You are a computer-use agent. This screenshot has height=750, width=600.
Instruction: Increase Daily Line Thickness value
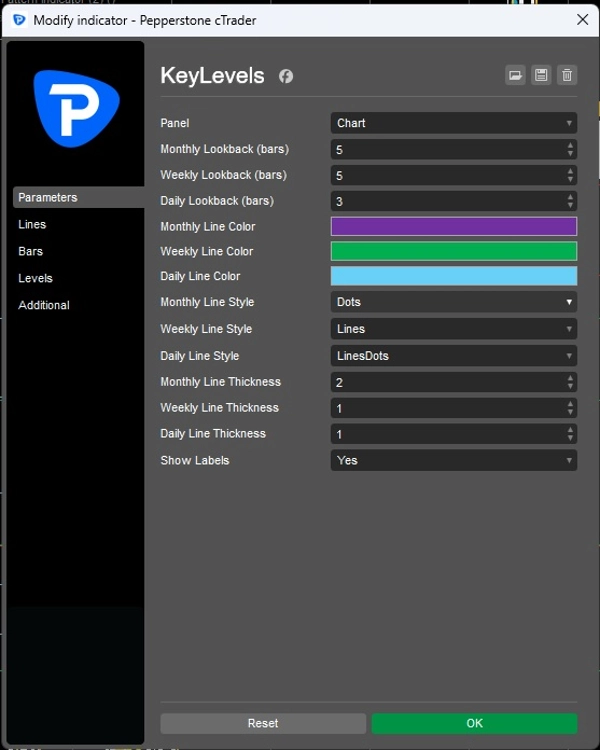[x=570, y=430]
